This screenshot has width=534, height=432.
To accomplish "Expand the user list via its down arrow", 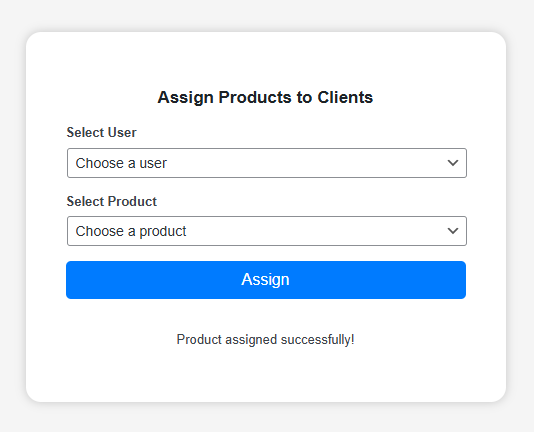I will 453,163.
